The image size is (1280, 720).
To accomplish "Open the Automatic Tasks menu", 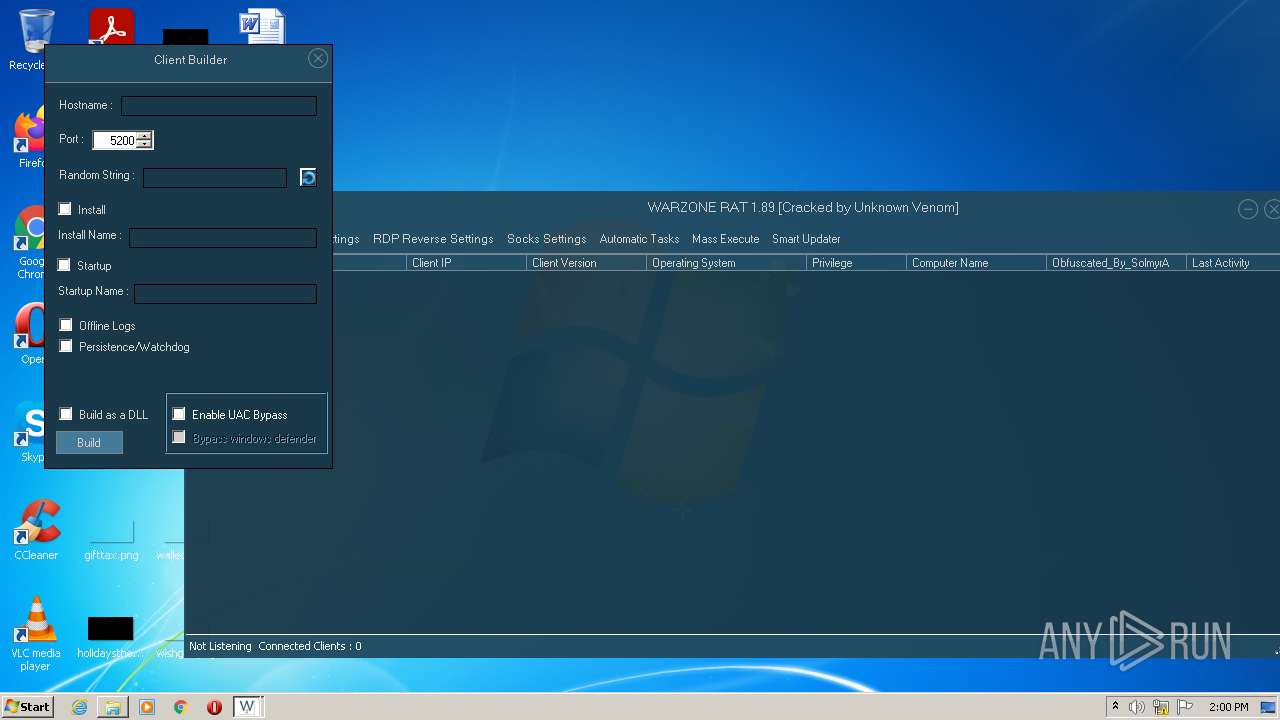I will click(639, 239).
